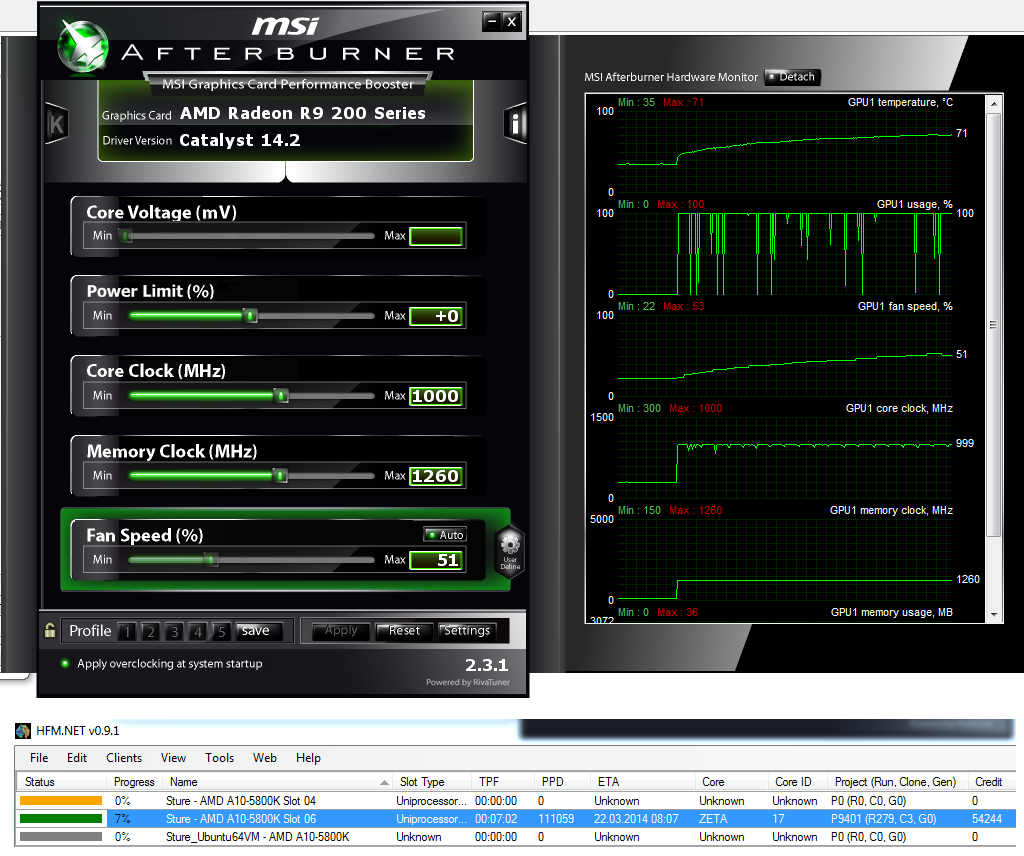Sort by the Progress column header
Image resolution: width=1024 pixels, height=856 pixels.
point(134,782)
